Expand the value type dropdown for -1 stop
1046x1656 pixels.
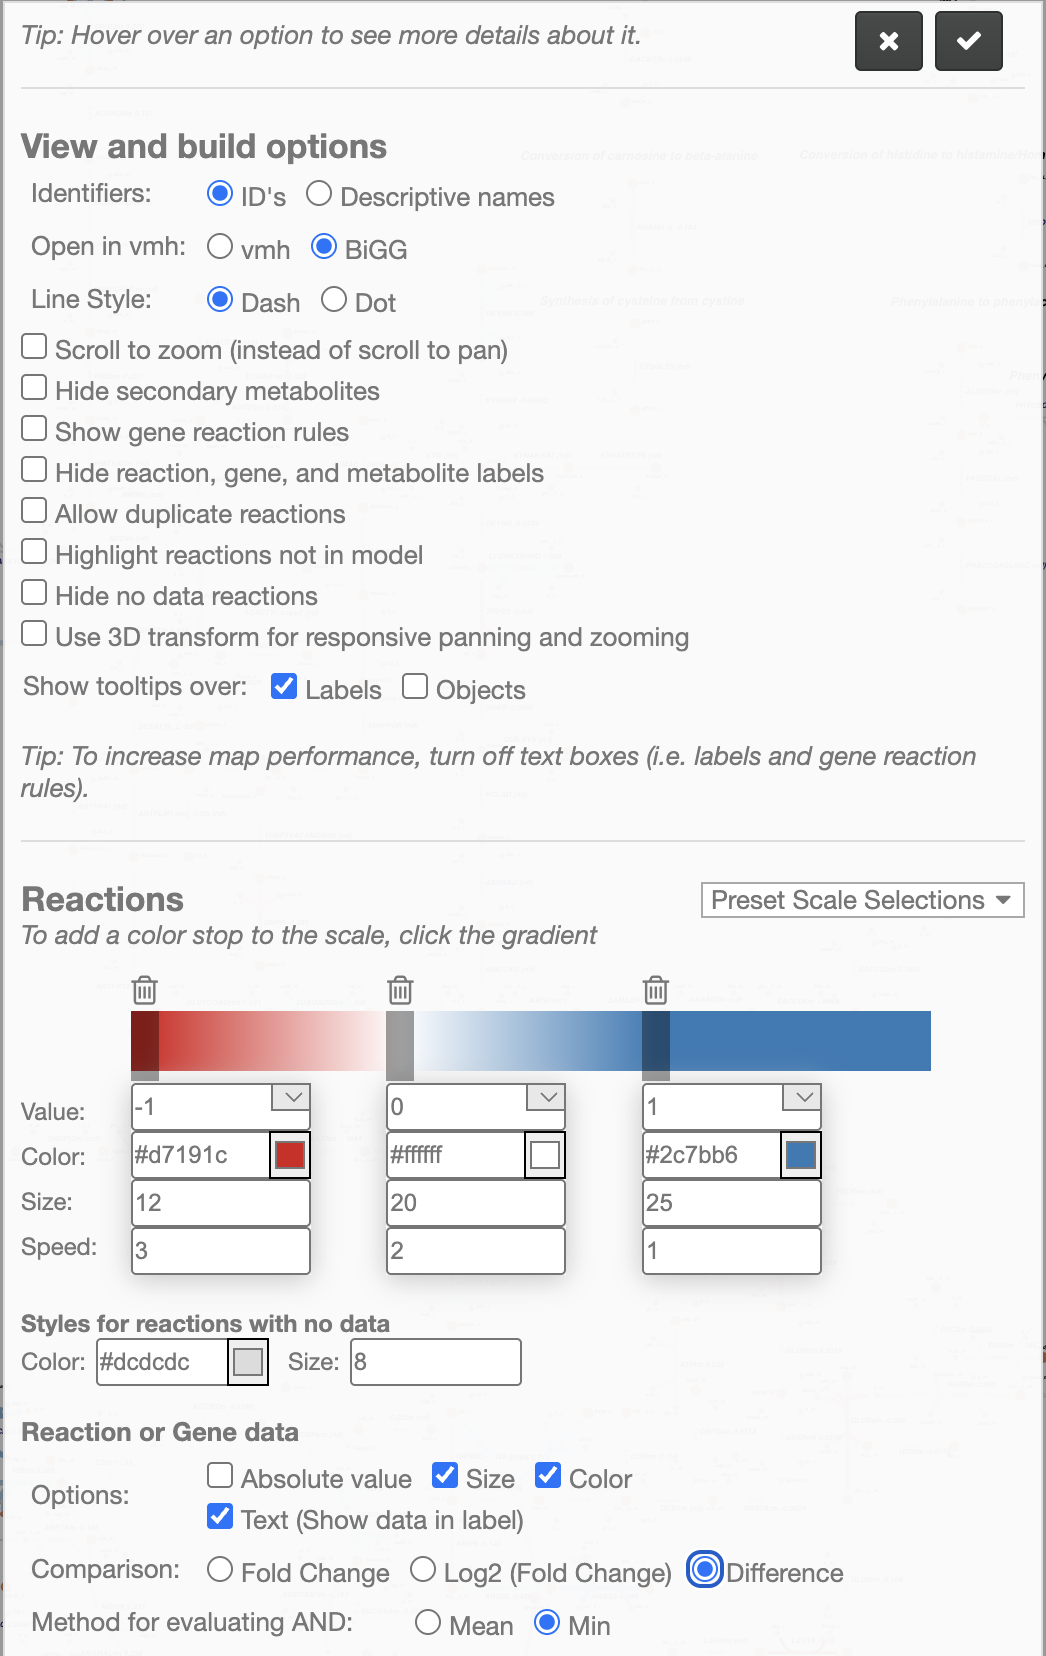coord(292,1097)
